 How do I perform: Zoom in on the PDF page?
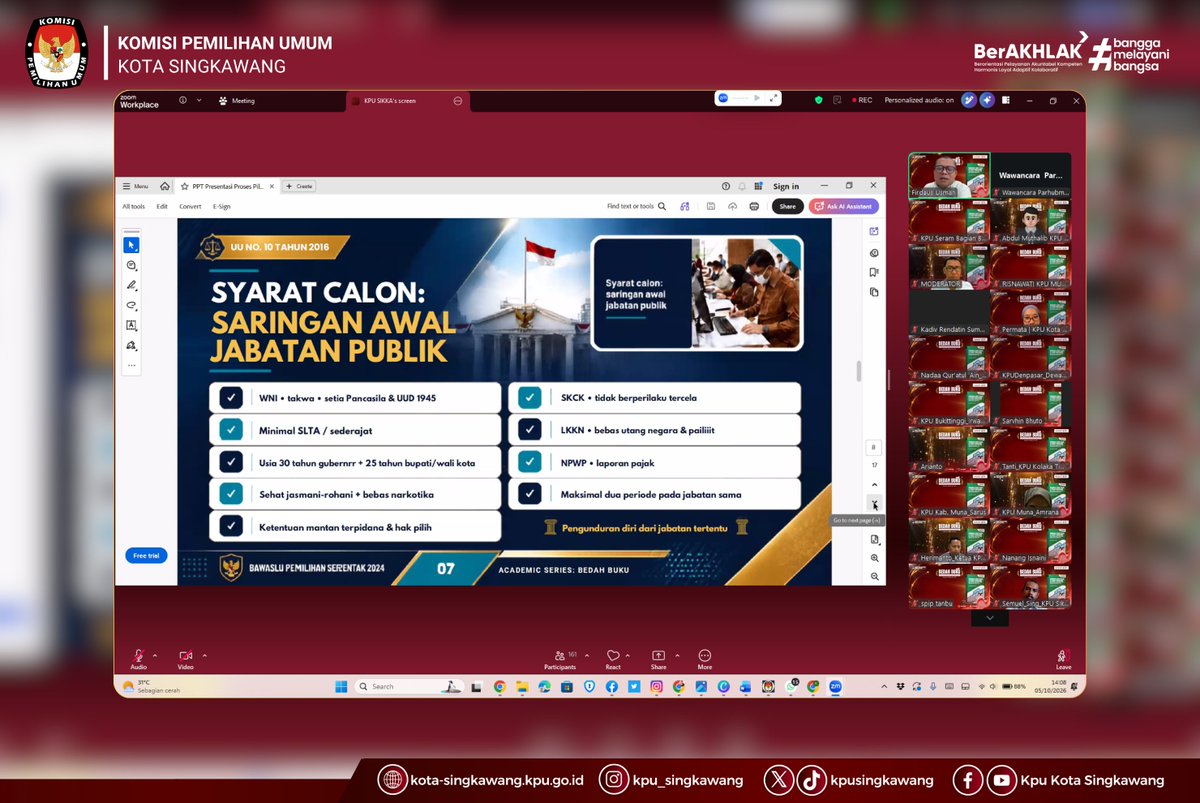point(875,558)
